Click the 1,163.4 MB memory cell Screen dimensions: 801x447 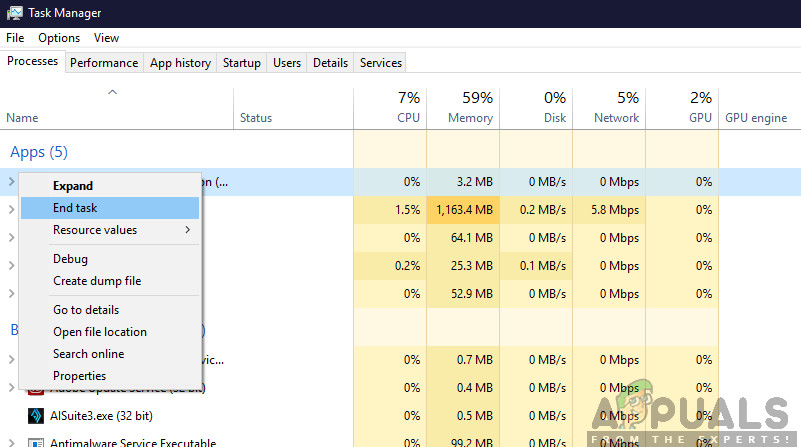coord(463,209)
